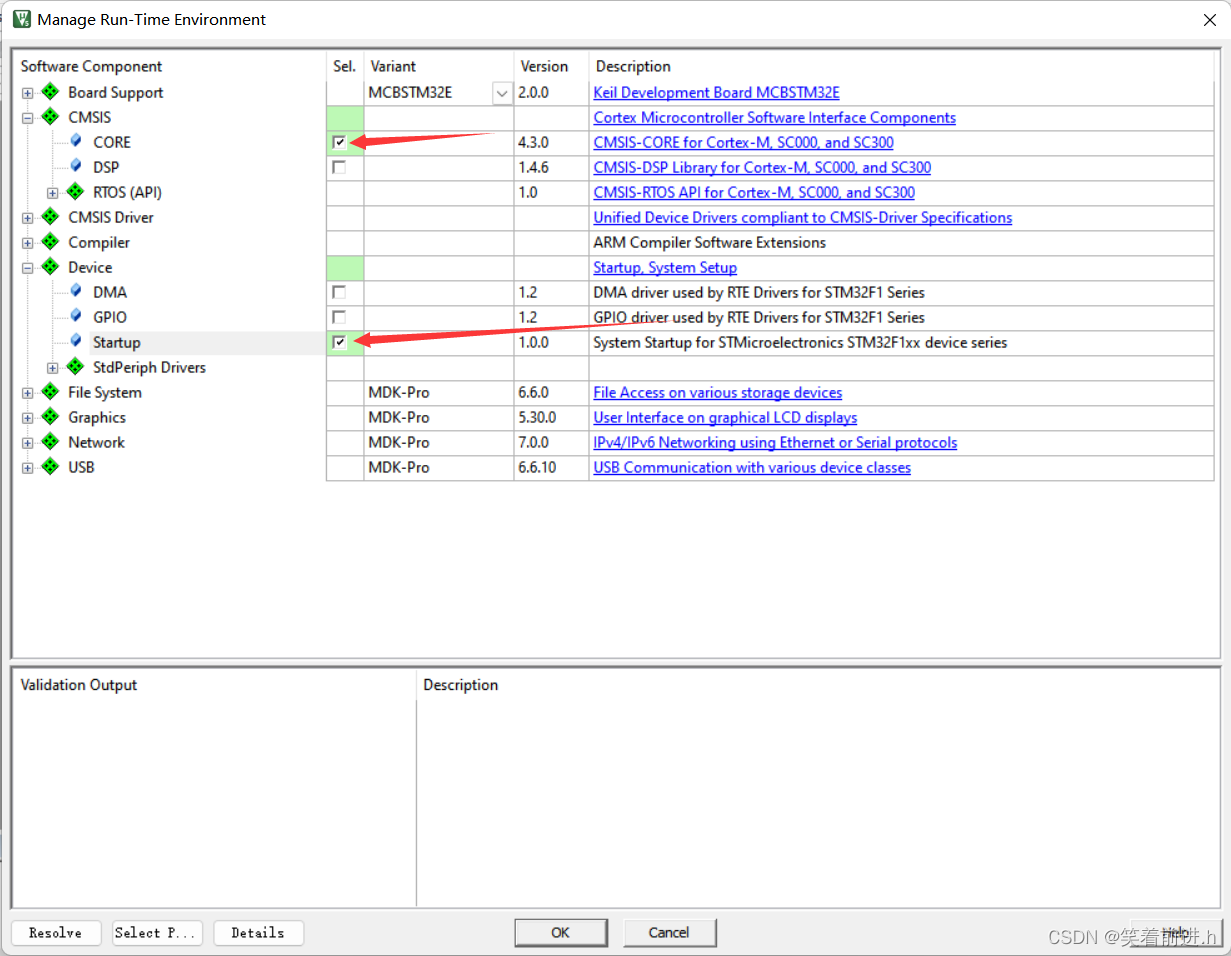Select the File System MDK-Pro variant cell
The width and height of the screenshot is (1231, 956).
439,392
